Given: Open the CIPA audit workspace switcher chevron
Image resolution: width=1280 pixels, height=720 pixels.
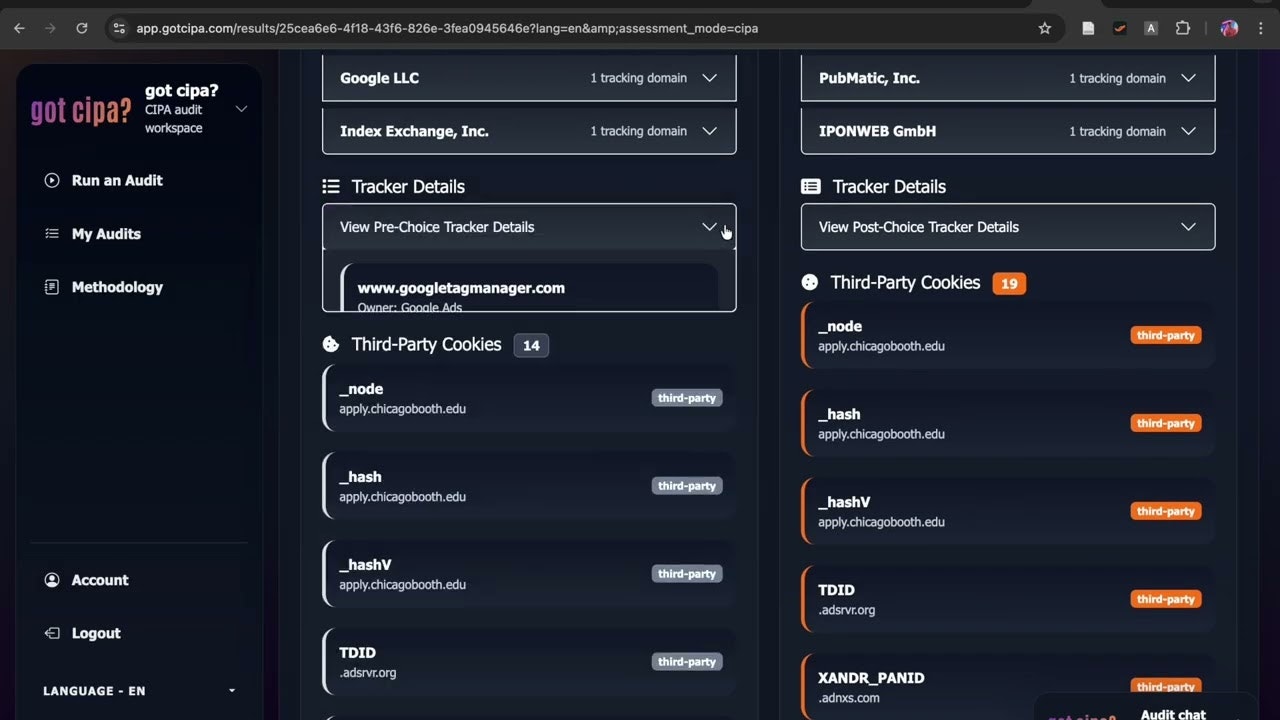Looking at the screenshot, I should point(241,109).
